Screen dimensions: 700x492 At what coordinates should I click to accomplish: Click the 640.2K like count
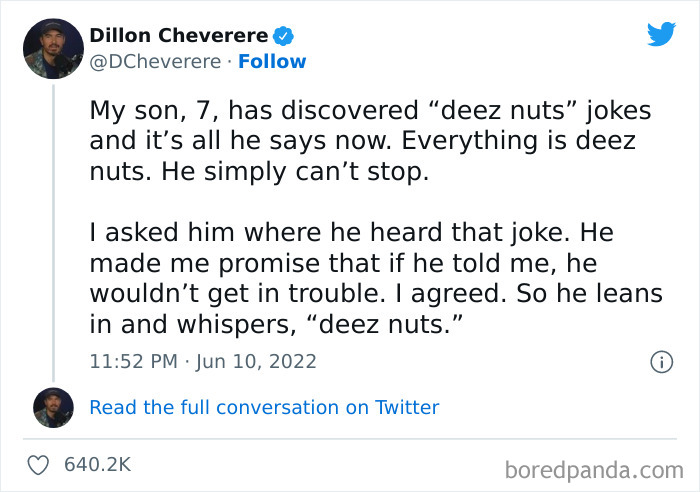pos(97,465)
